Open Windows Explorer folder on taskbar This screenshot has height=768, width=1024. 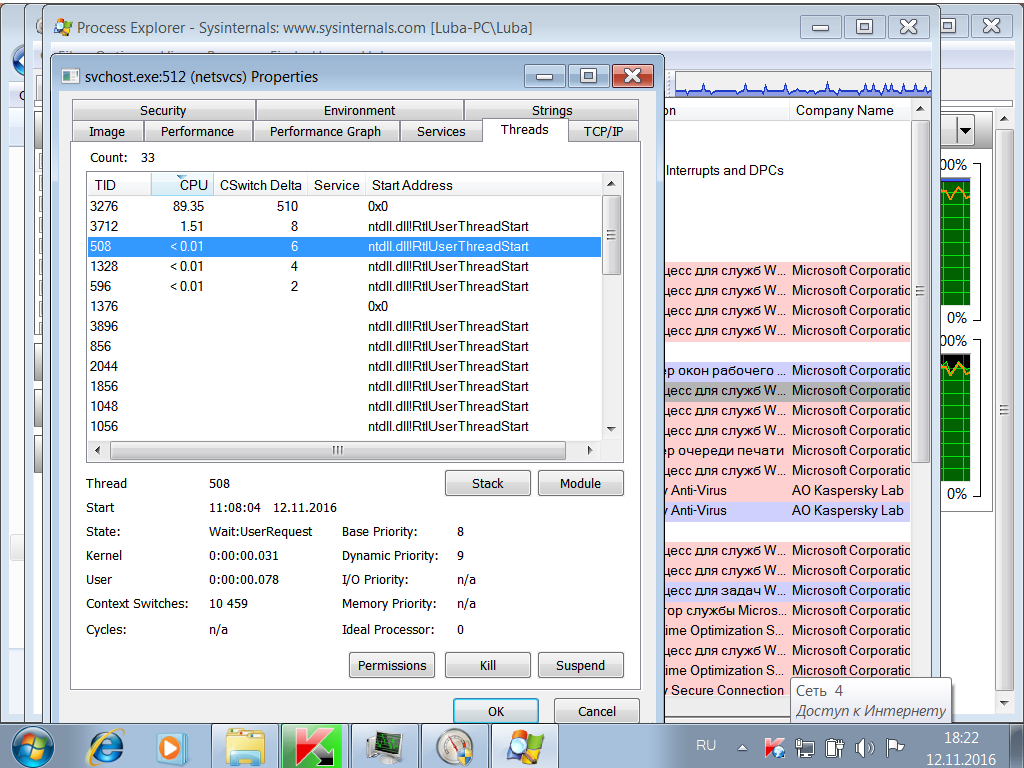[245, 746]
